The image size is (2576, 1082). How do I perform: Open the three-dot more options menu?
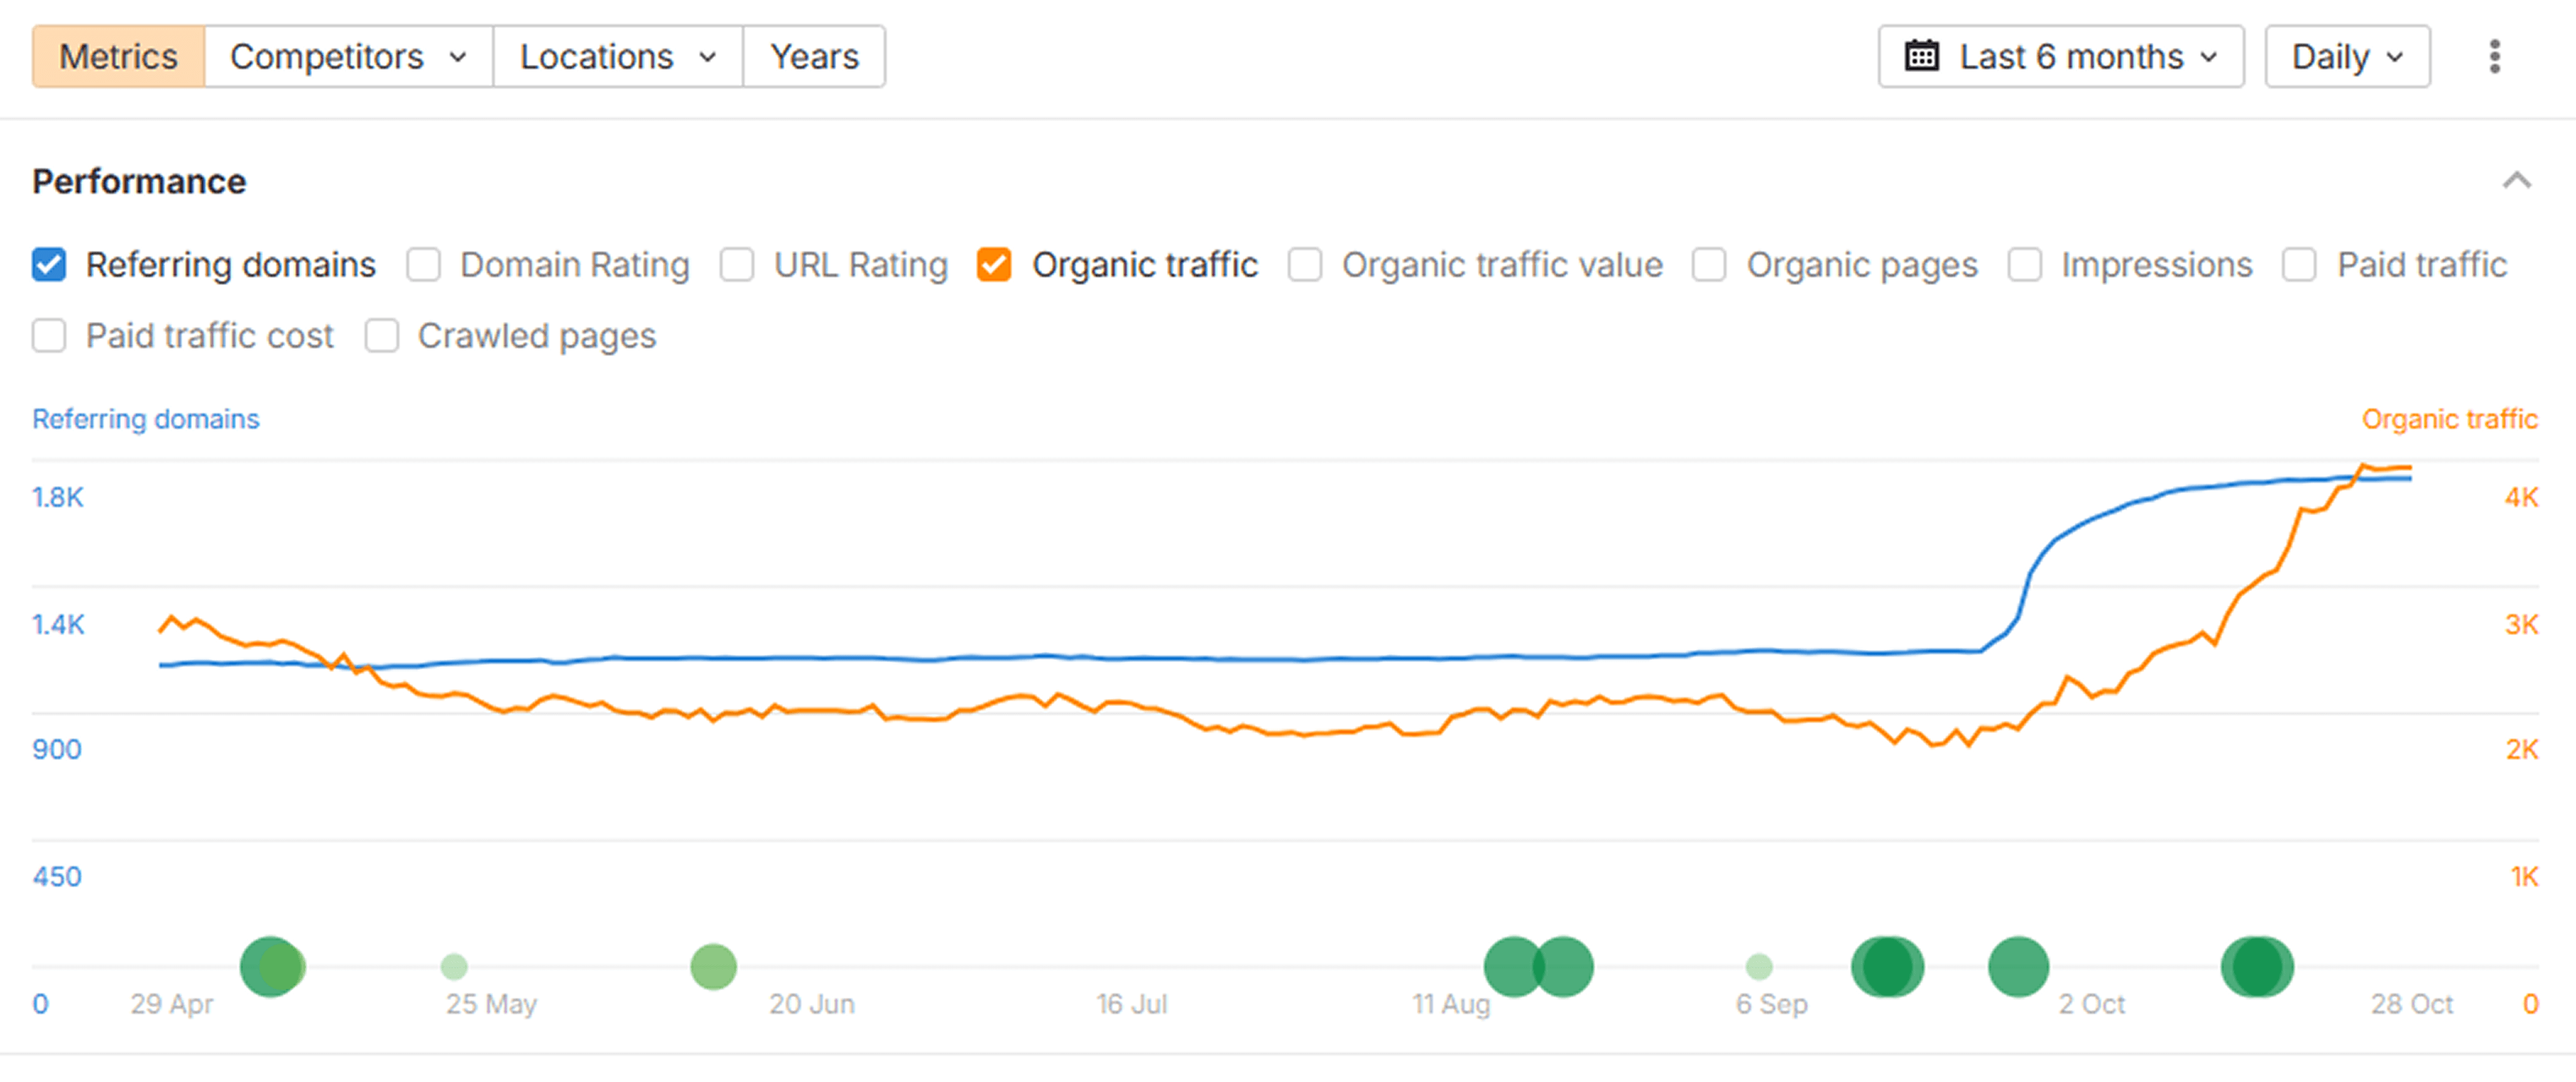2494,57
